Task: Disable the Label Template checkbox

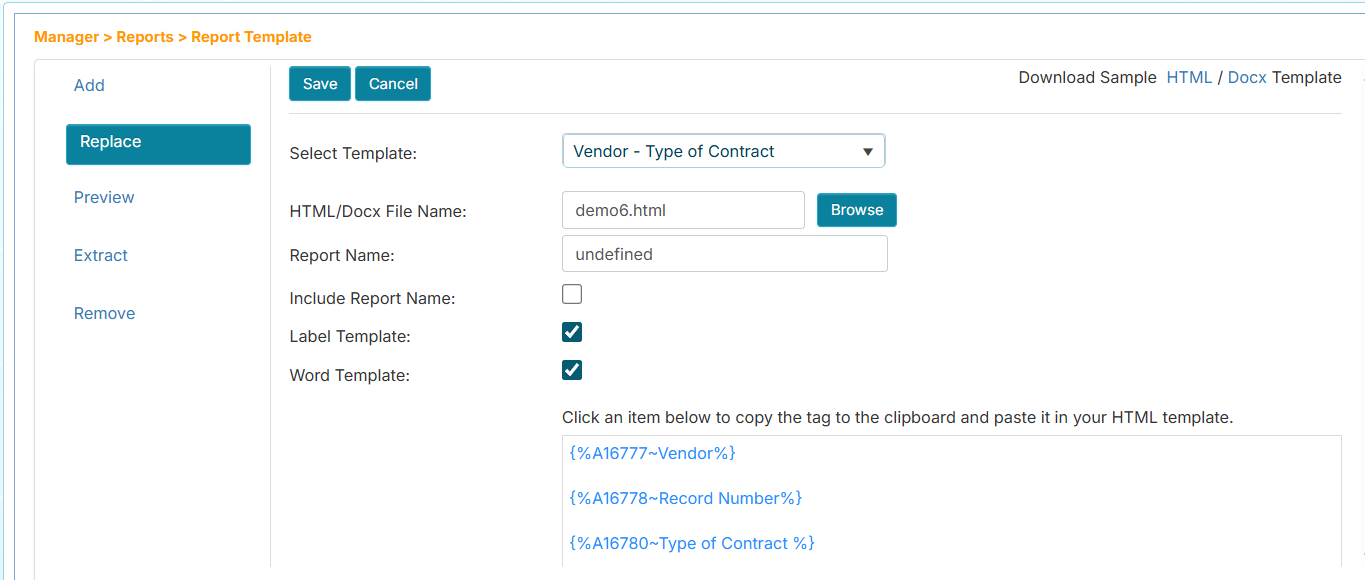Action: point(571,331)
